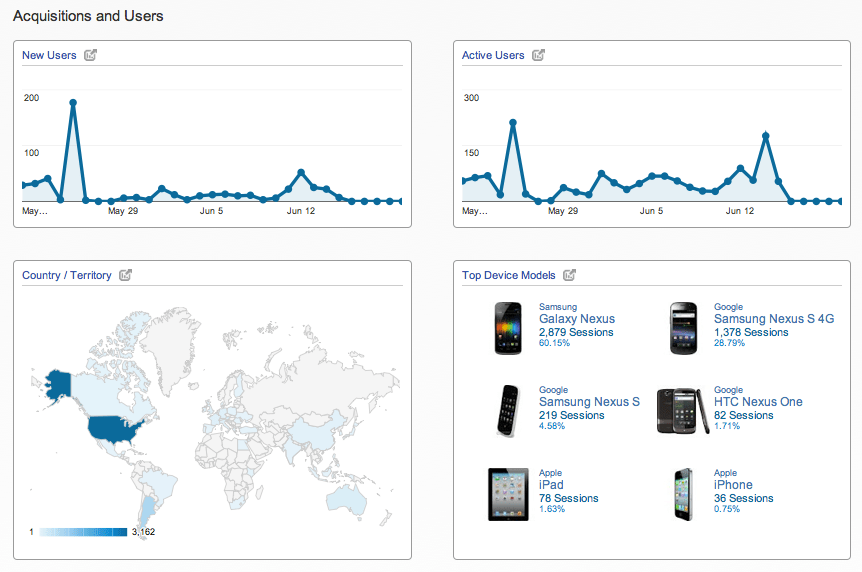
Task: Open Top Device Models report link
Action: (509, 276)
